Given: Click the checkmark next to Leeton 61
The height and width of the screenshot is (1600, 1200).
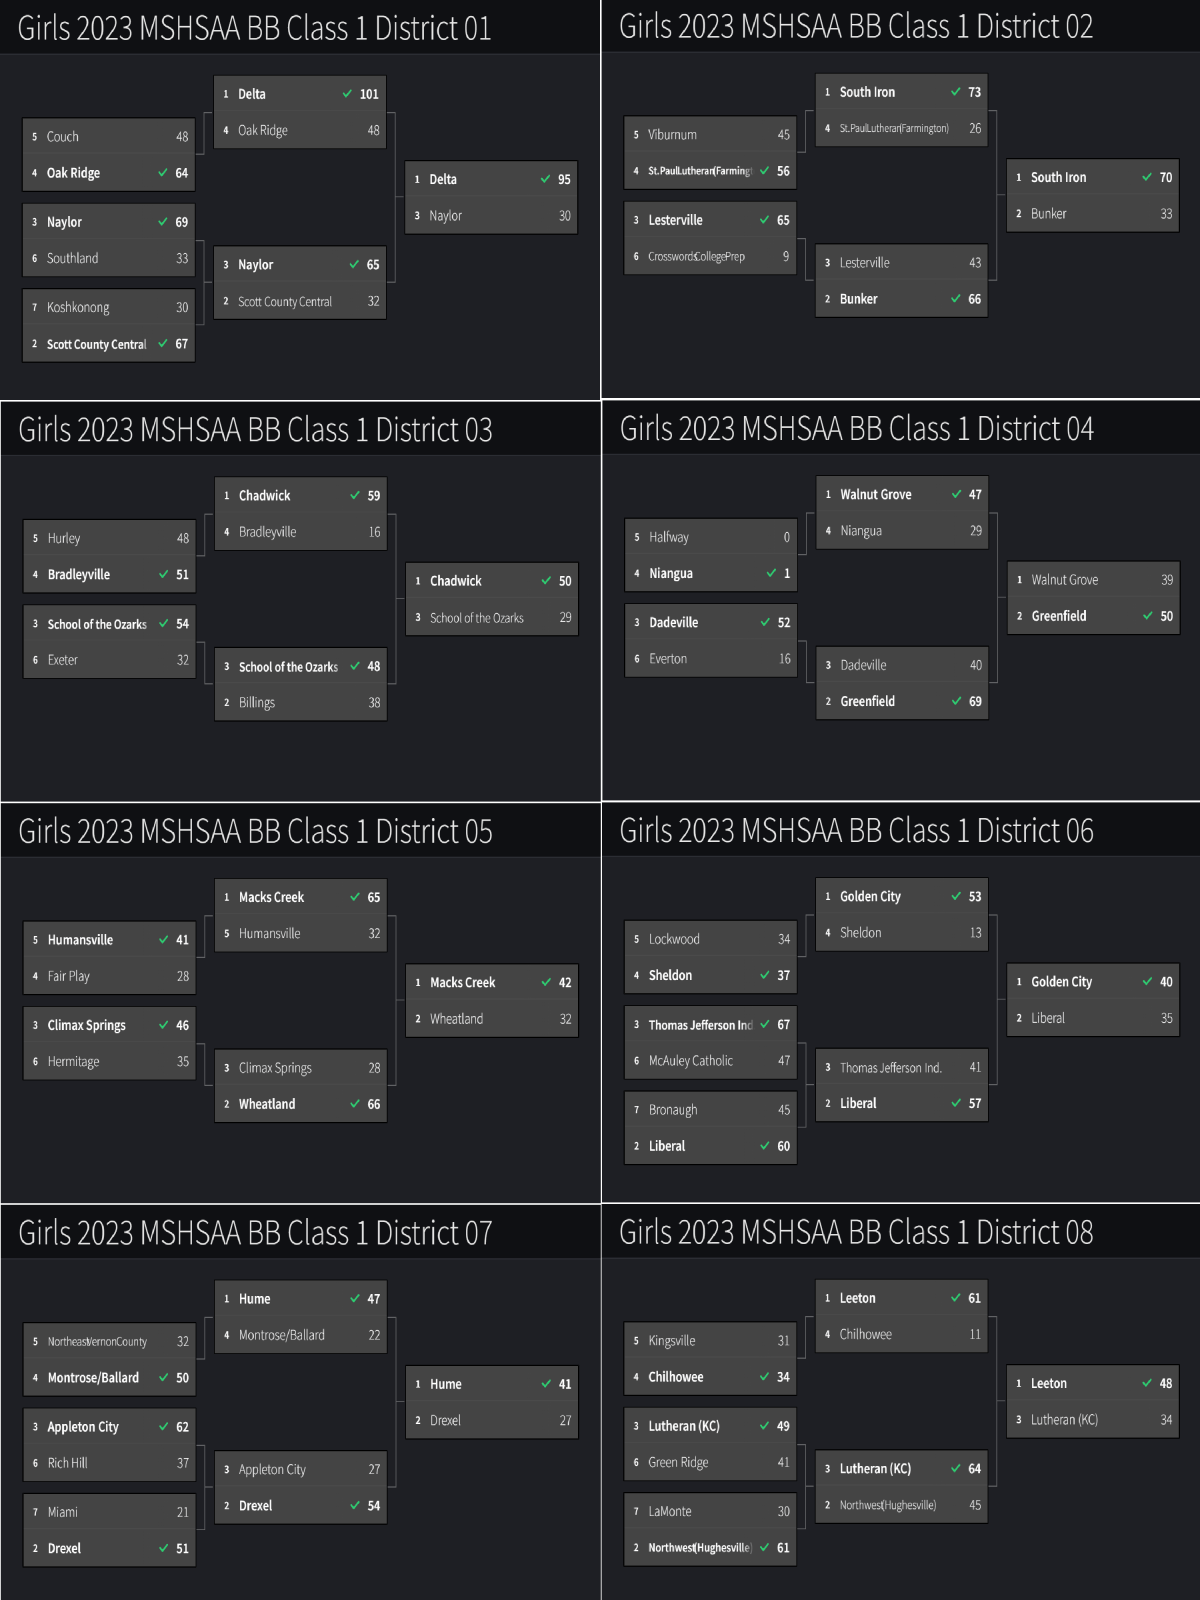Looking at the screenshot, I should (x=956, y=1298).
